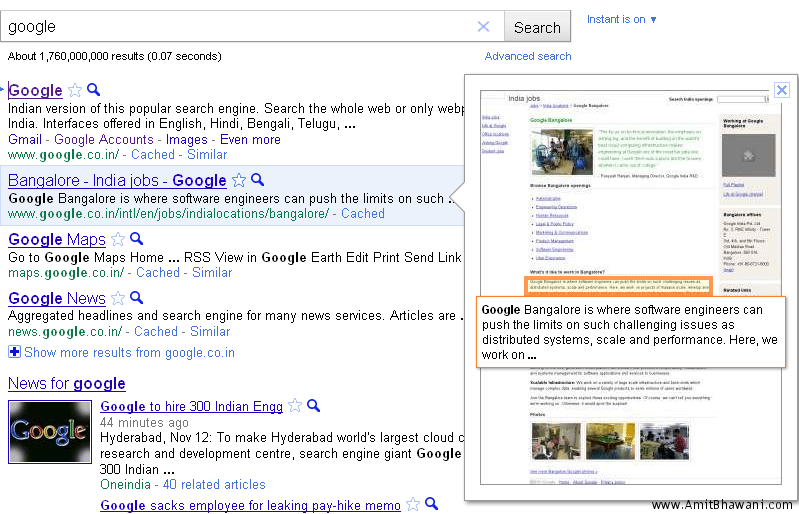This screenshot has width=799, height=514.
Task: Click the Google logo news thumbnail
Action: tap(50, 432)
